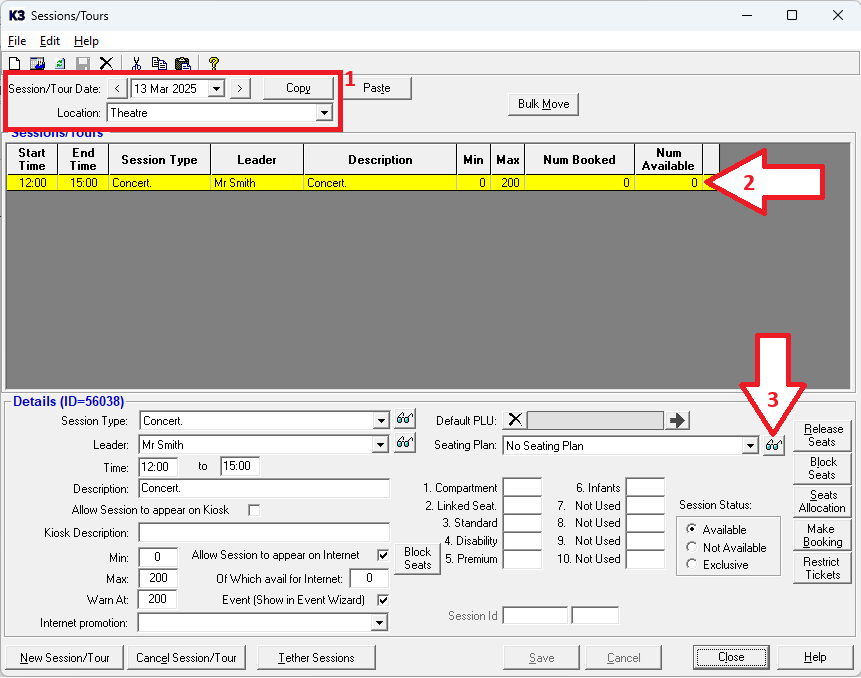
Task: Click the copy documents toolbar icon
Action: [159, 64]
